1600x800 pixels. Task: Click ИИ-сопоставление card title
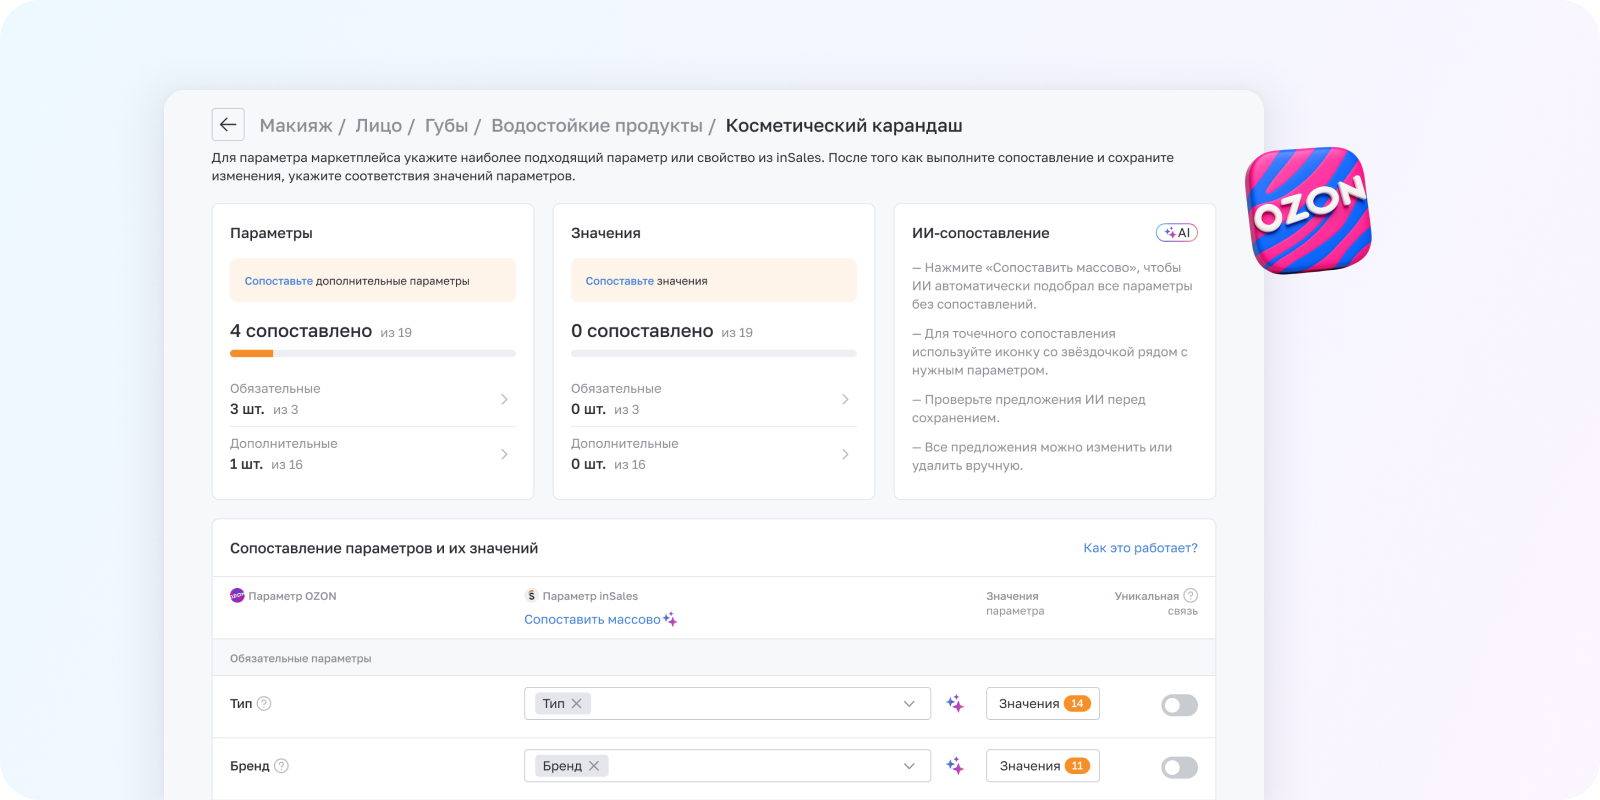coord(981,233)
